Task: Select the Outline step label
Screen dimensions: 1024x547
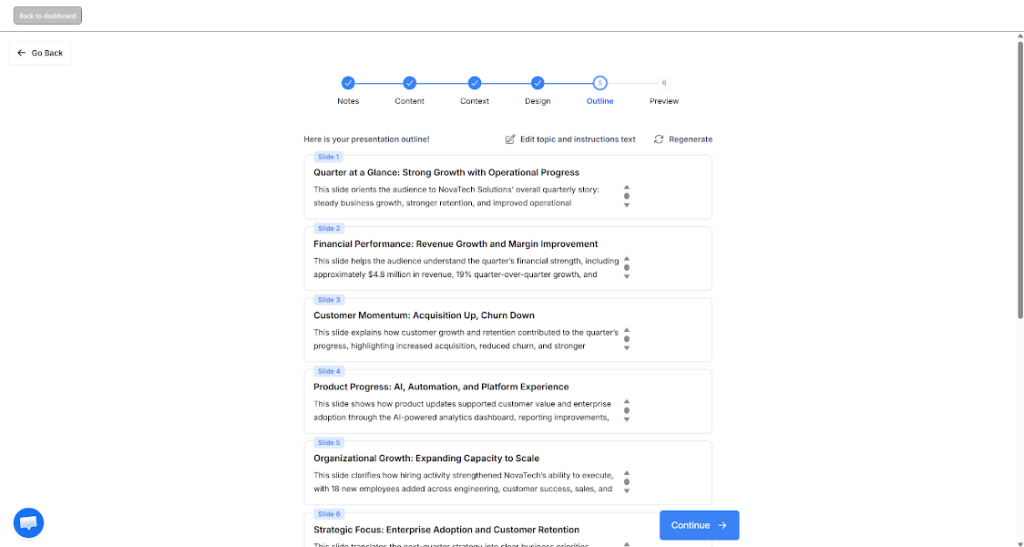Action: point(600,101)
